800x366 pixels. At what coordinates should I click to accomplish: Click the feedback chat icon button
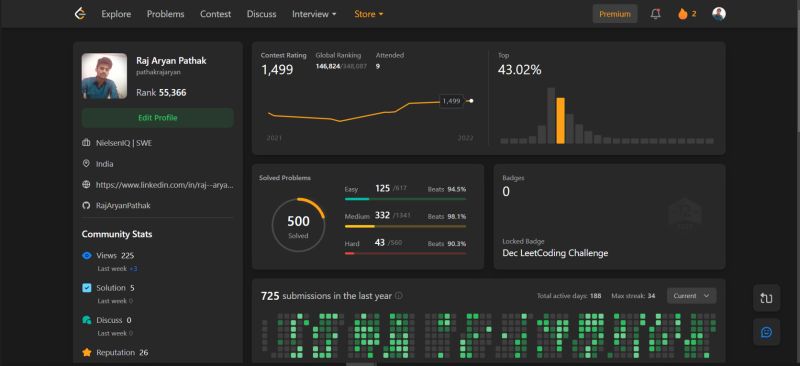click(766, 332)
